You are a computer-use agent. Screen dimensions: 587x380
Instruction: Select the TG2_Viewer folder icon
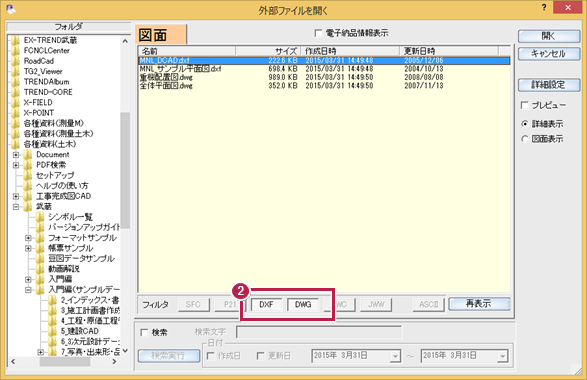(x=15, y=72)
